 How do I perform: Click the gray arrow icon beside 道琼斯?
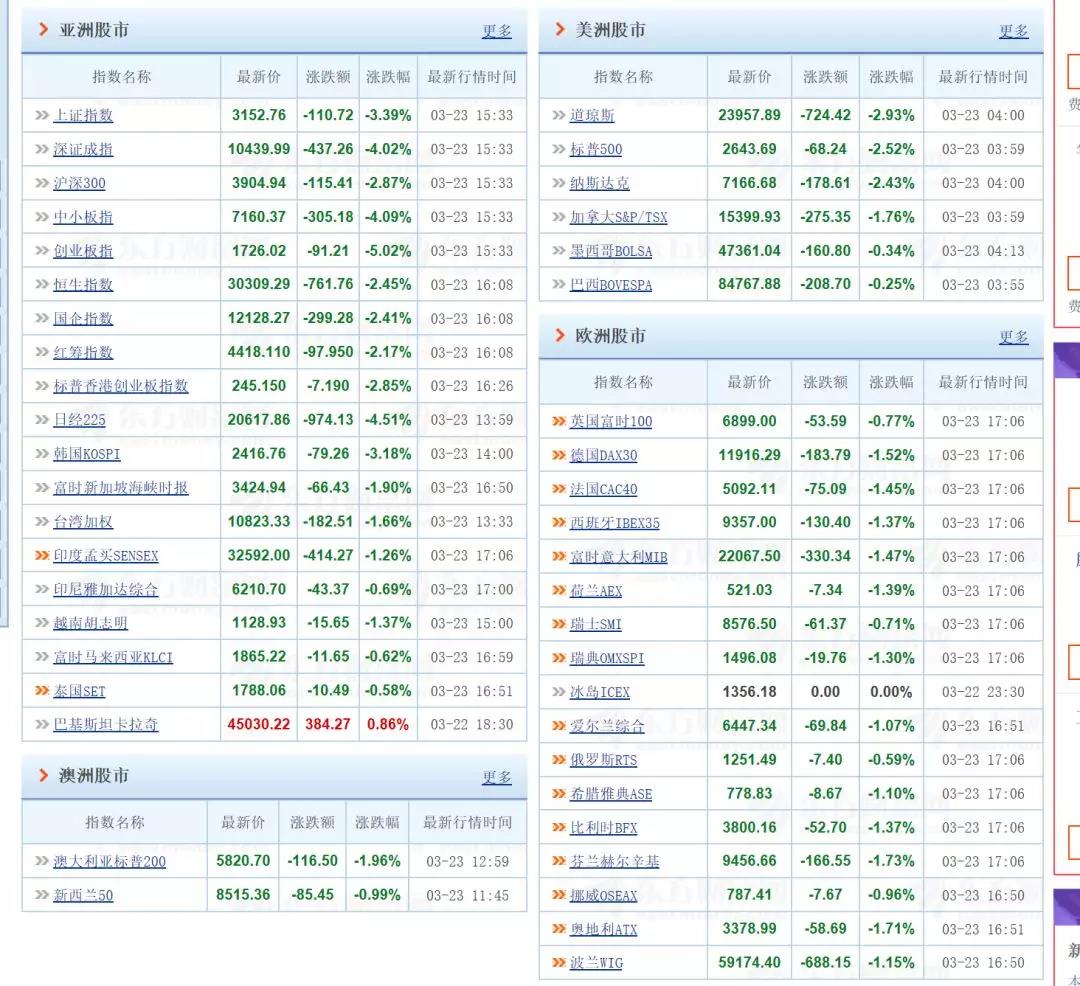pyautogui.click(x=558, y=115)
